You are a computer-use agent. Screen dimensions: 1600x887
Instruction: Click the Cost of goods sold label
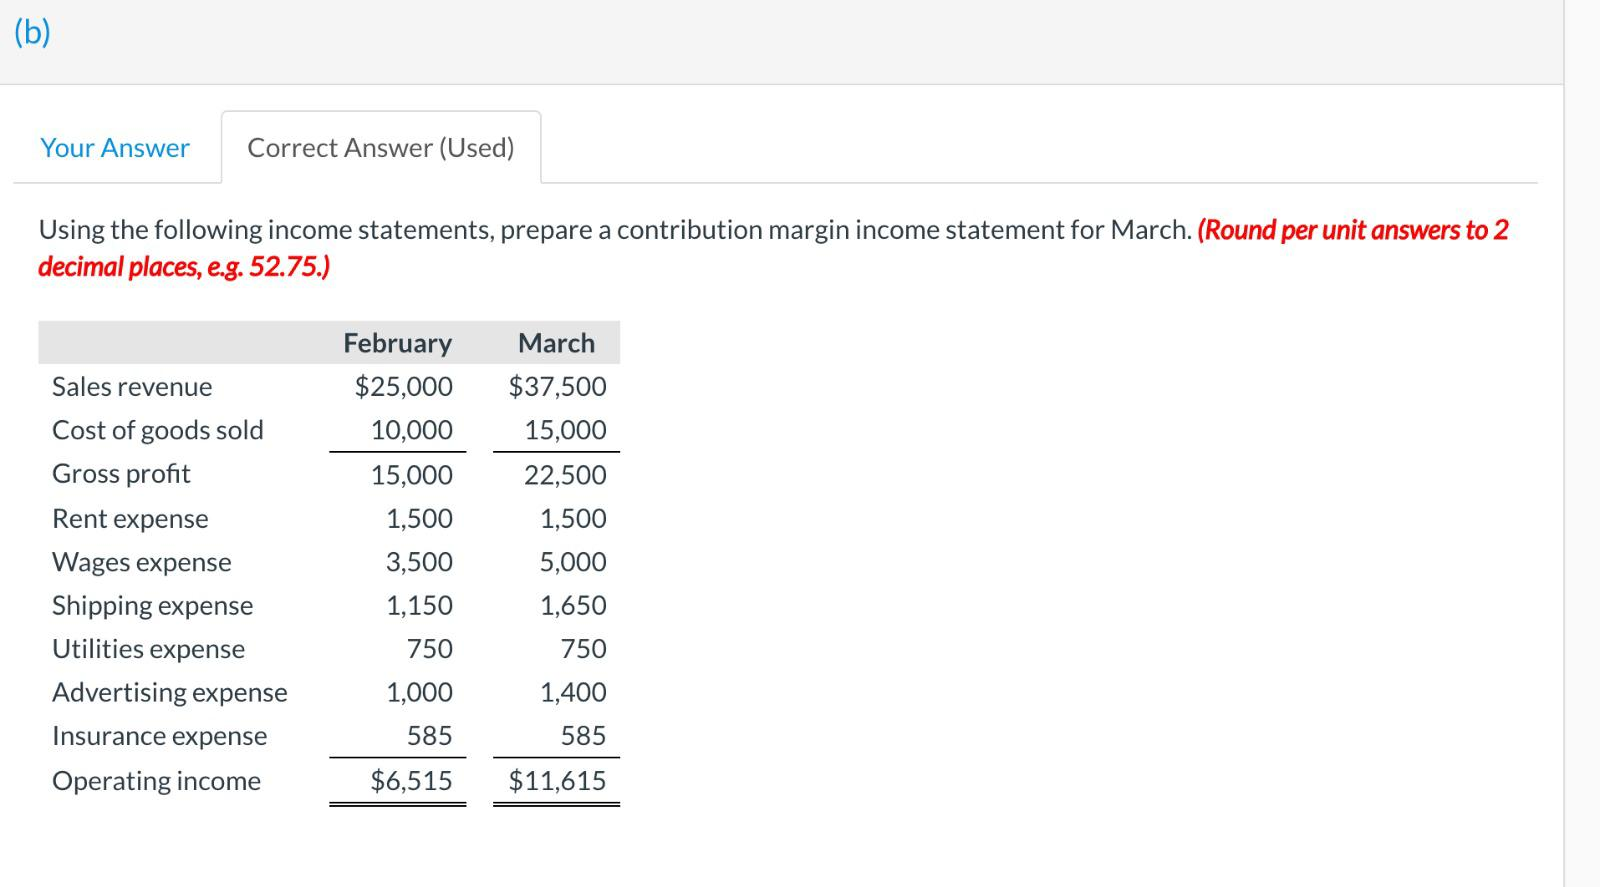point(158,430)
